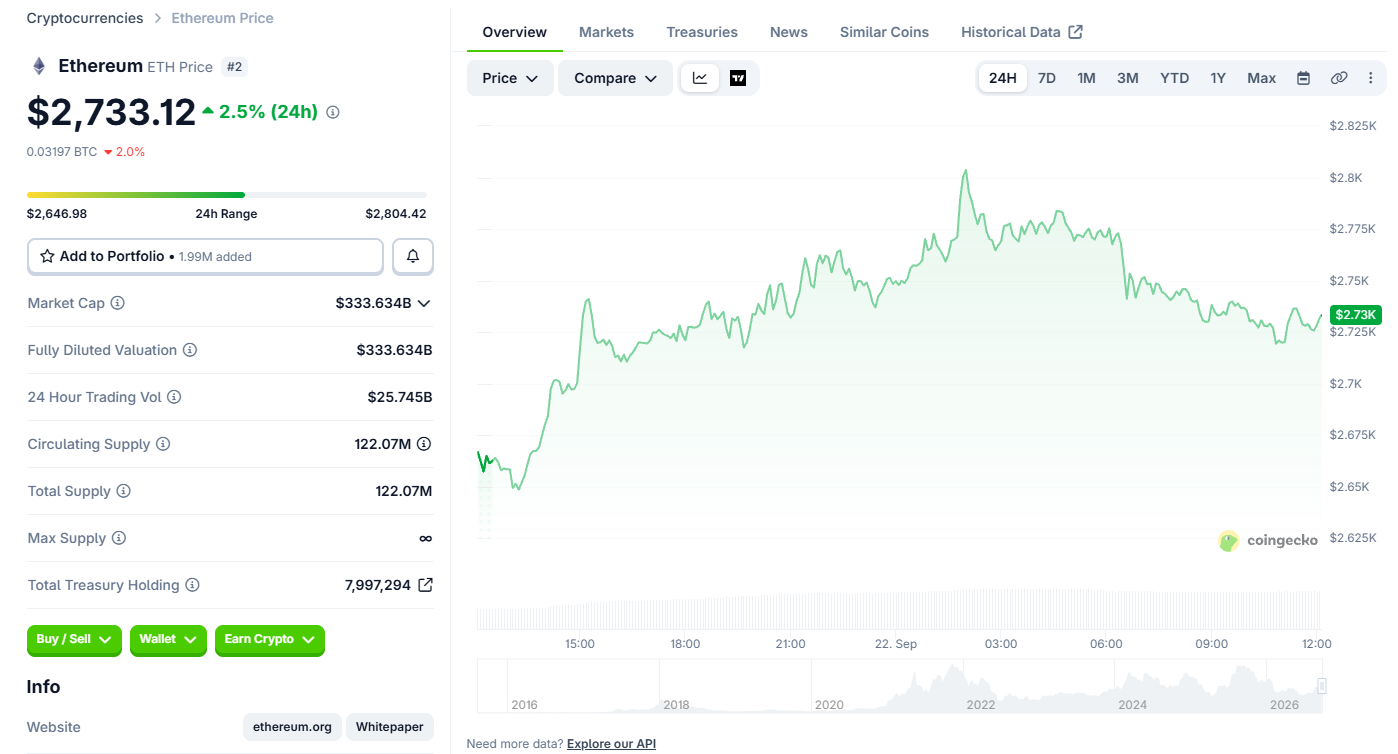
Task: Select the 1Y time range
Action: (x=1218, y=78)
